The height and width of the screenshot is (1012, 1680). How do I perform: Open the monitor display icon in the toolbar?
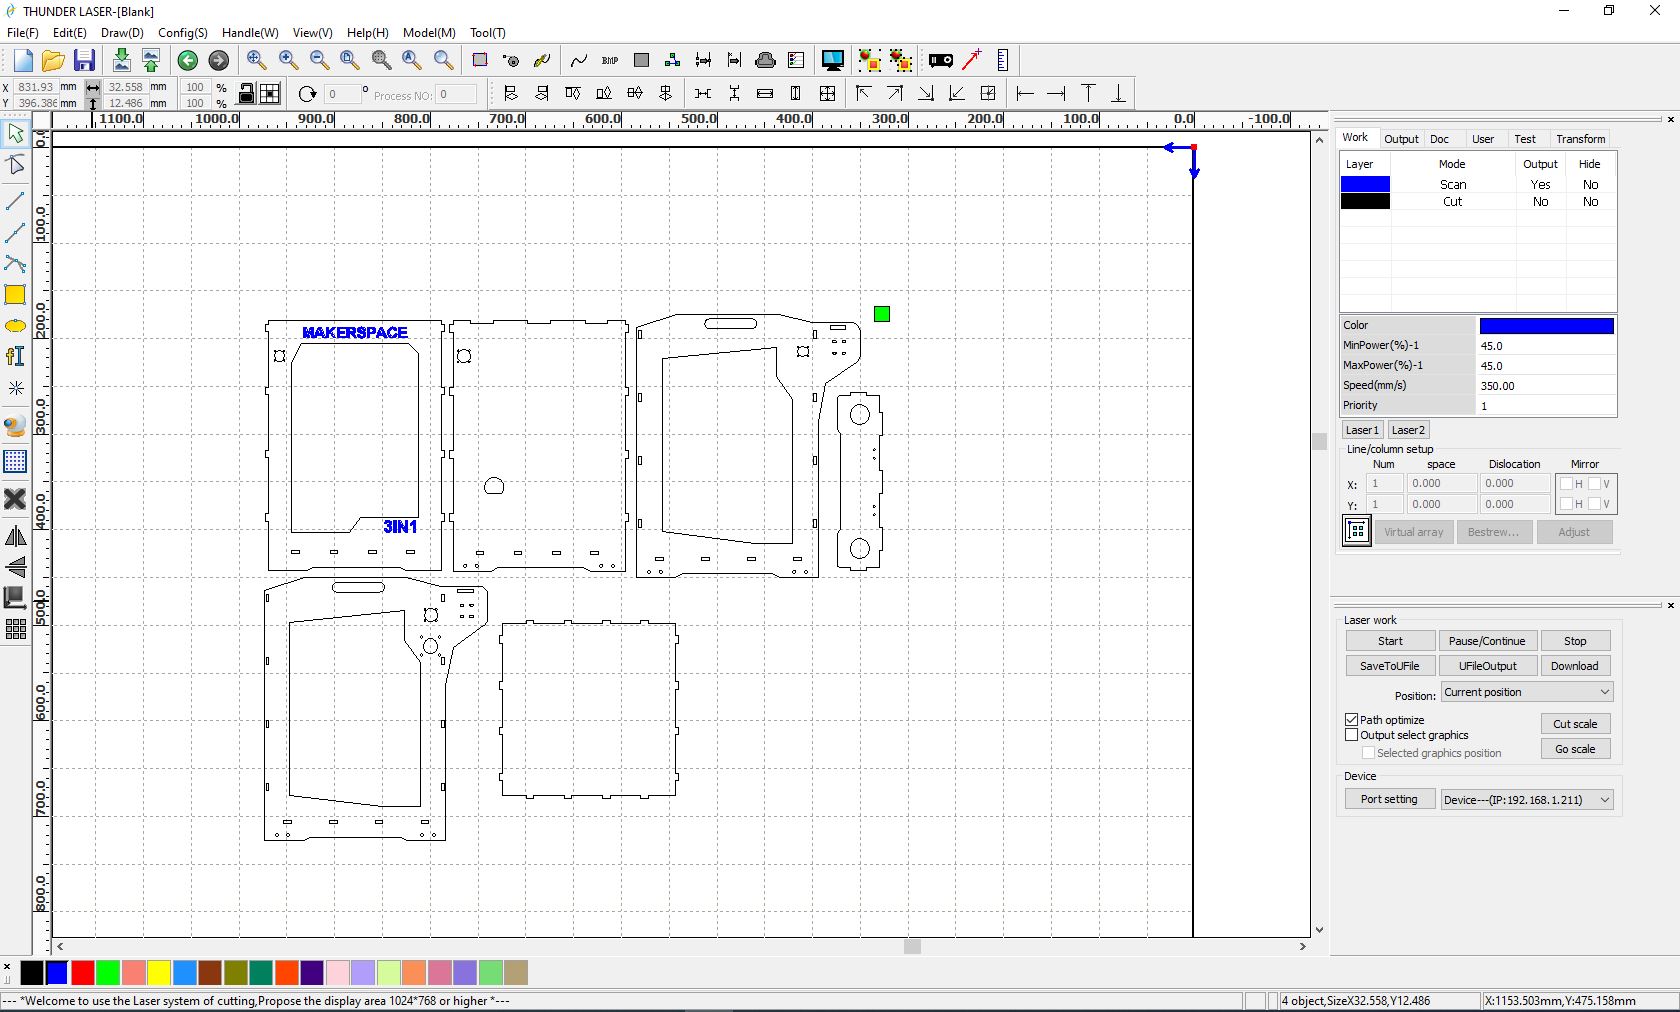click(x=832, y=61)
